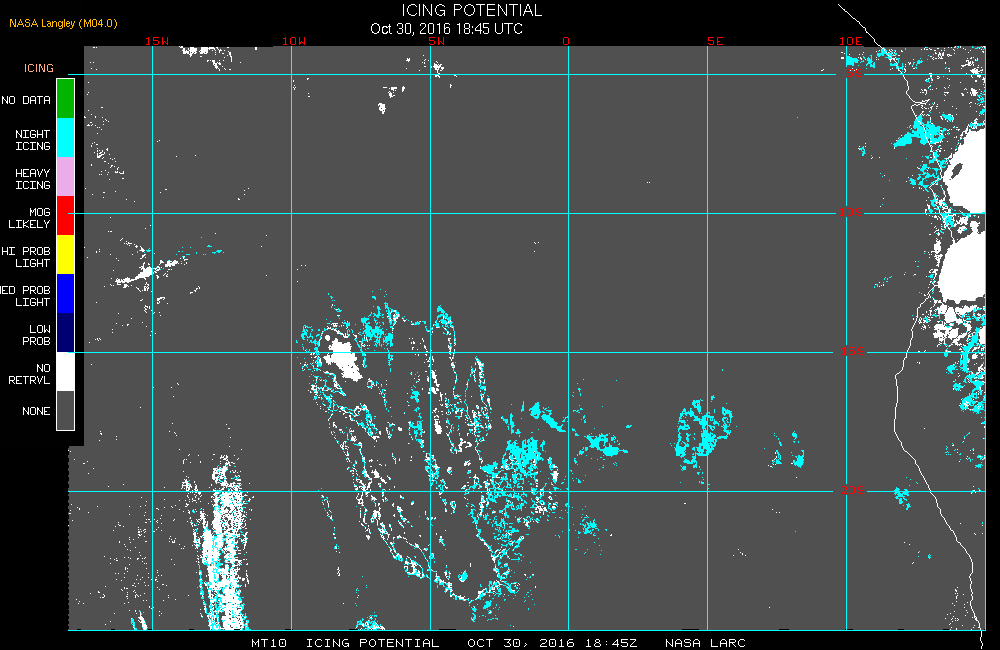Click the yellow HI PROB LIGHT swatch
Image resolution: width=1000 pixels, height=650 pixels.
point(66,255)
